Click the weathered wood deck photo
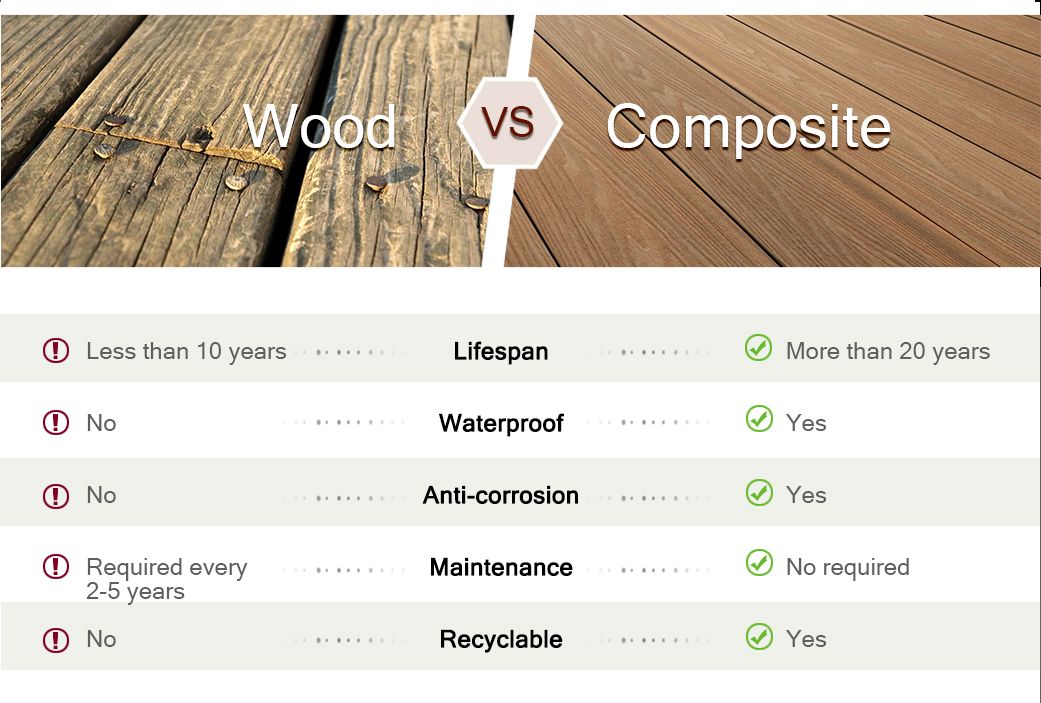The width and height of the screenshot is (1041, 703). coord(150,200)
